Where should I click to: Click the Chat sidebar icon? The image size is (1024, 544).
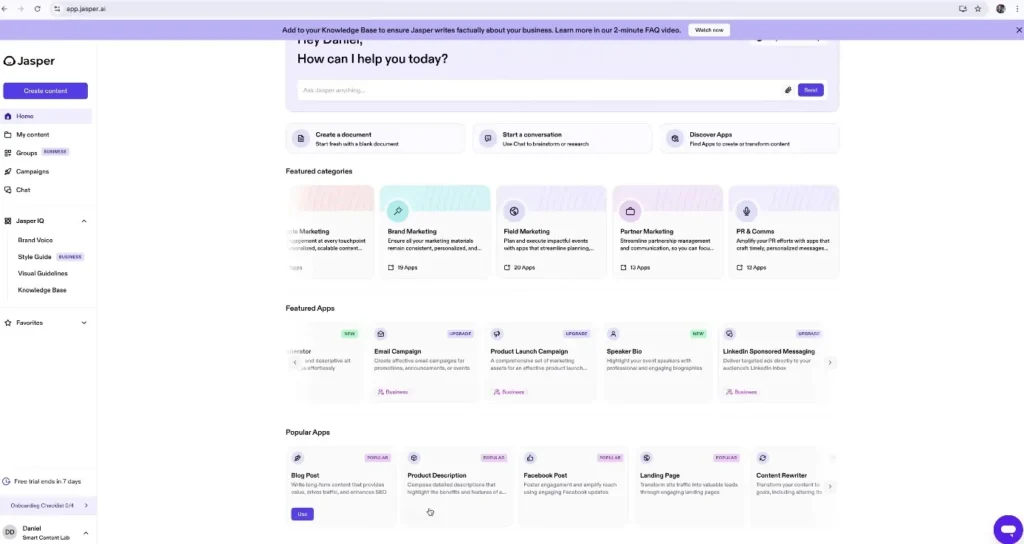(x=8, y=189)
